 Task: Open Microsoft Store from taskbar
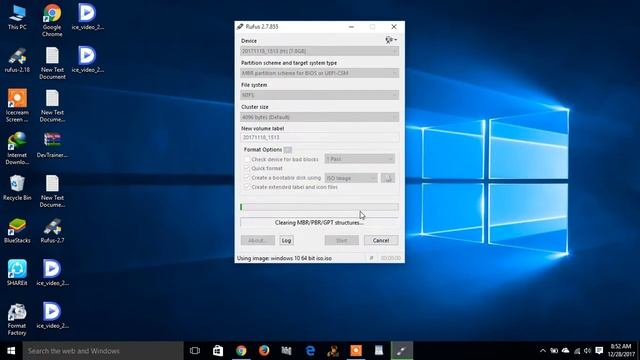[218, 351]
